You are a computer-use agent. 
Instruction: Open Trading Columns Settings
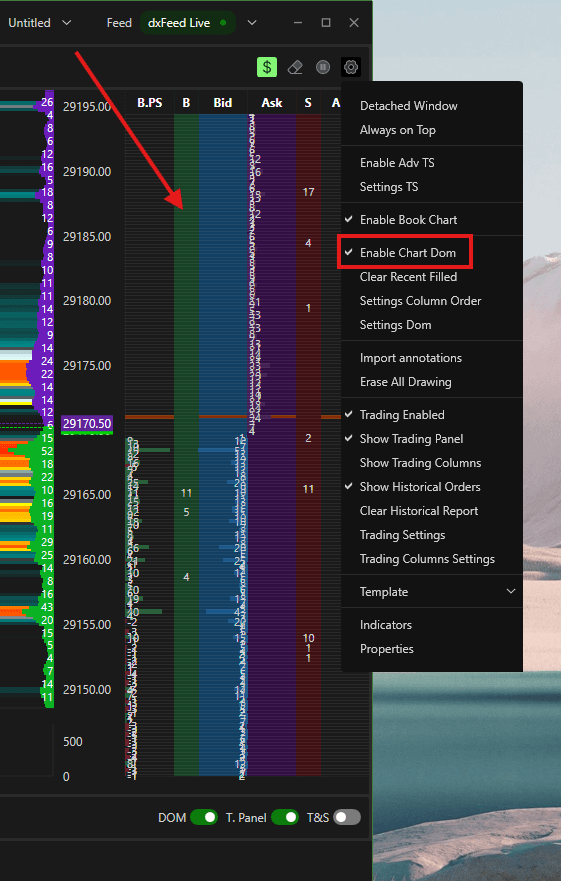pos(432,559)
